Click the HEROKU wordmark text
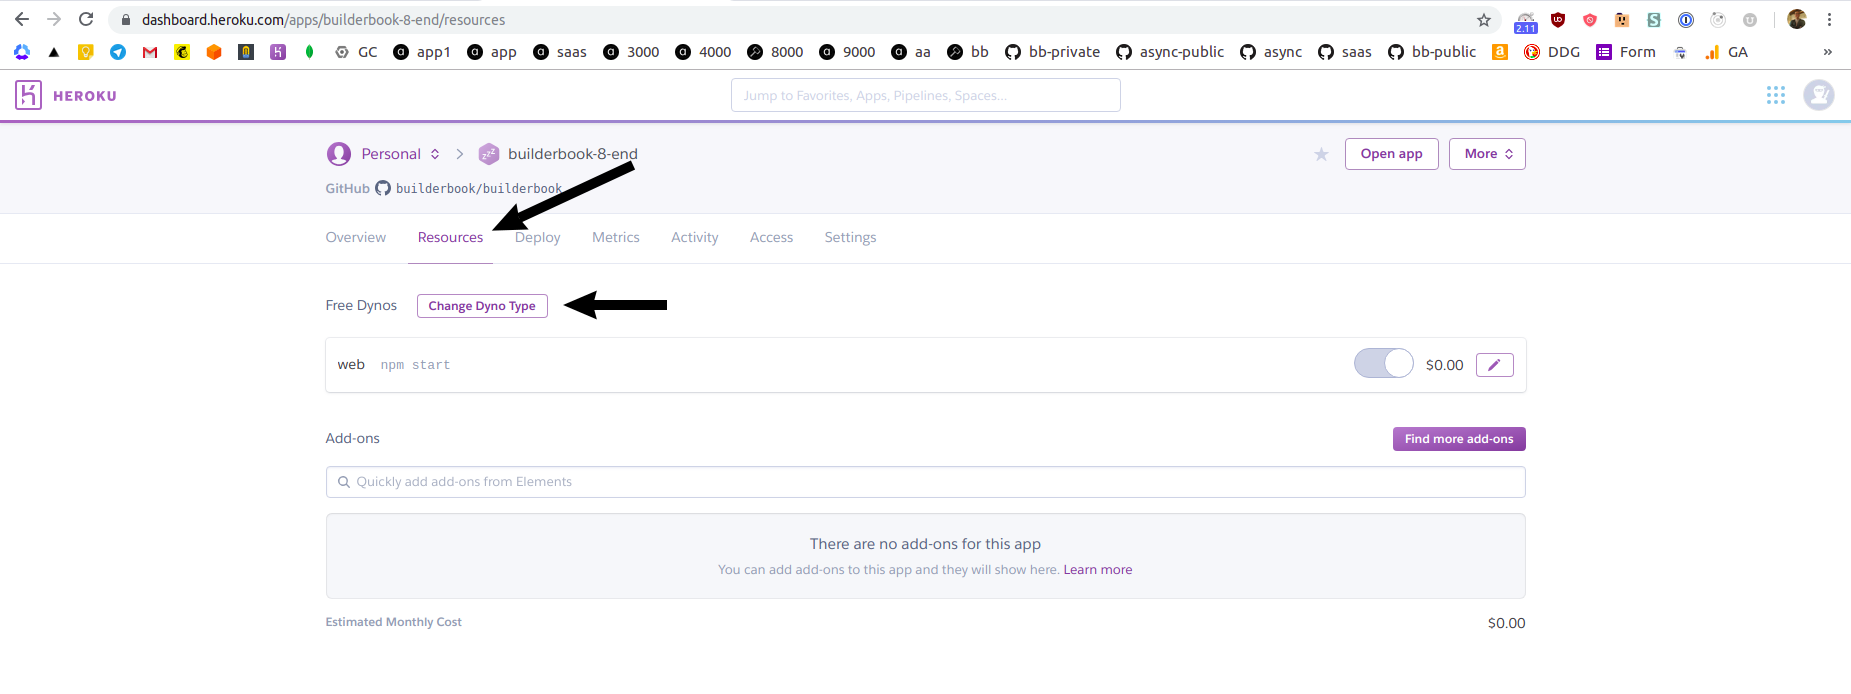1851x694 pixels. [x=85, y=96]
